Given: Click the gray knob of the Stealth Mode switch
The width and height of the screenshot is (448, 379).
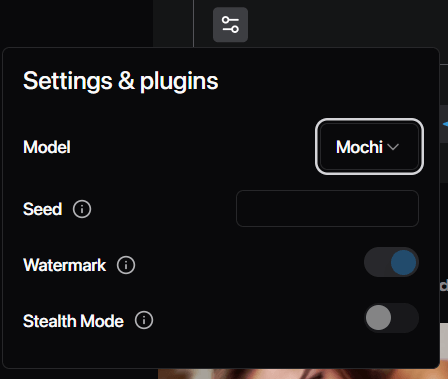Looking at the screenshot, I should [x=378, y=318].
